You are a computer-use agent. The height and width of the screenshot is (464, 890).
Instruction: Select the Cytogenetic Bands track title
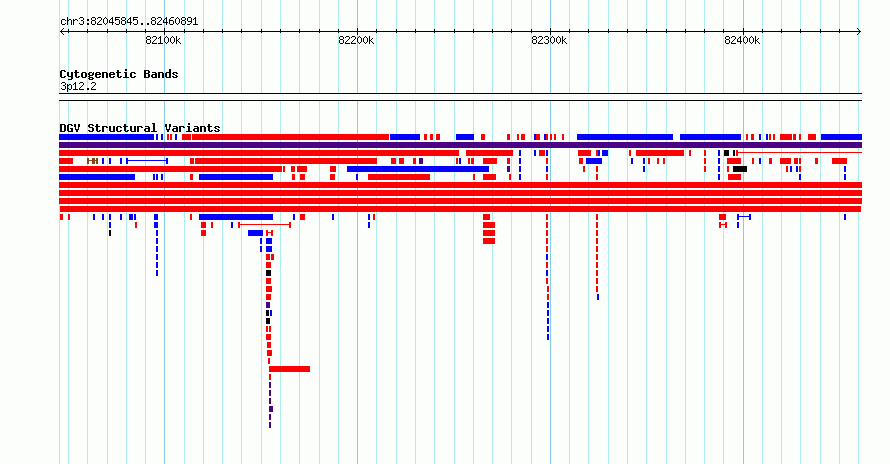[119, 74]
